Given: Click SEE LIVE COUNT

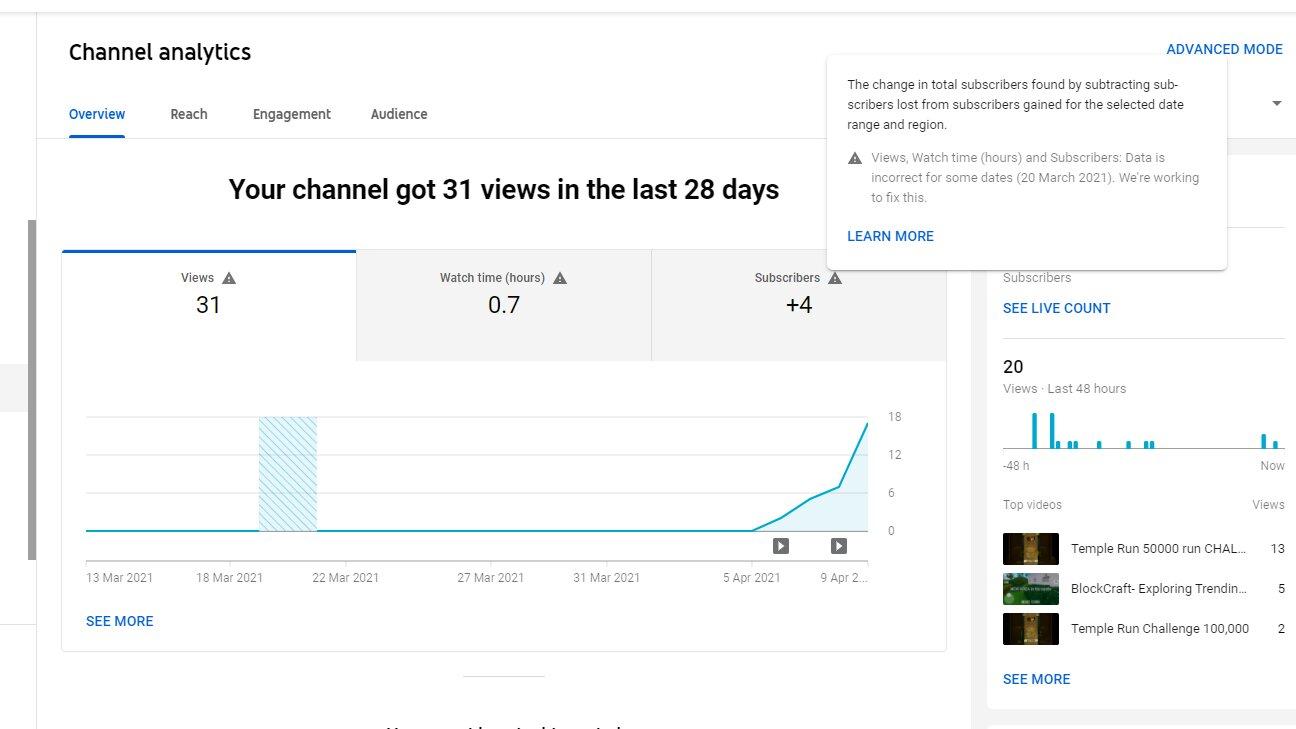Looking at the screenshot, I should (1056, 308).
